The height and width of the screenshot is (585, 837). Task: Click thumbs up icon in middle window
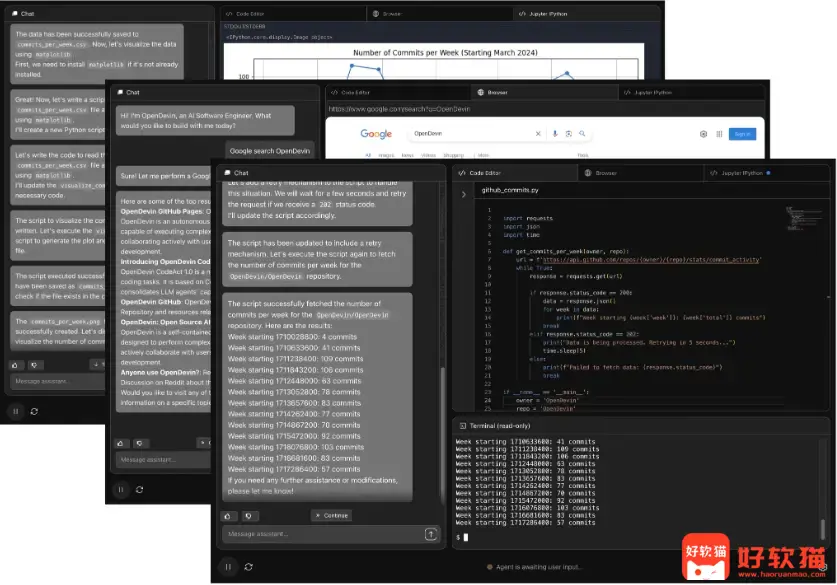point(121,443)
